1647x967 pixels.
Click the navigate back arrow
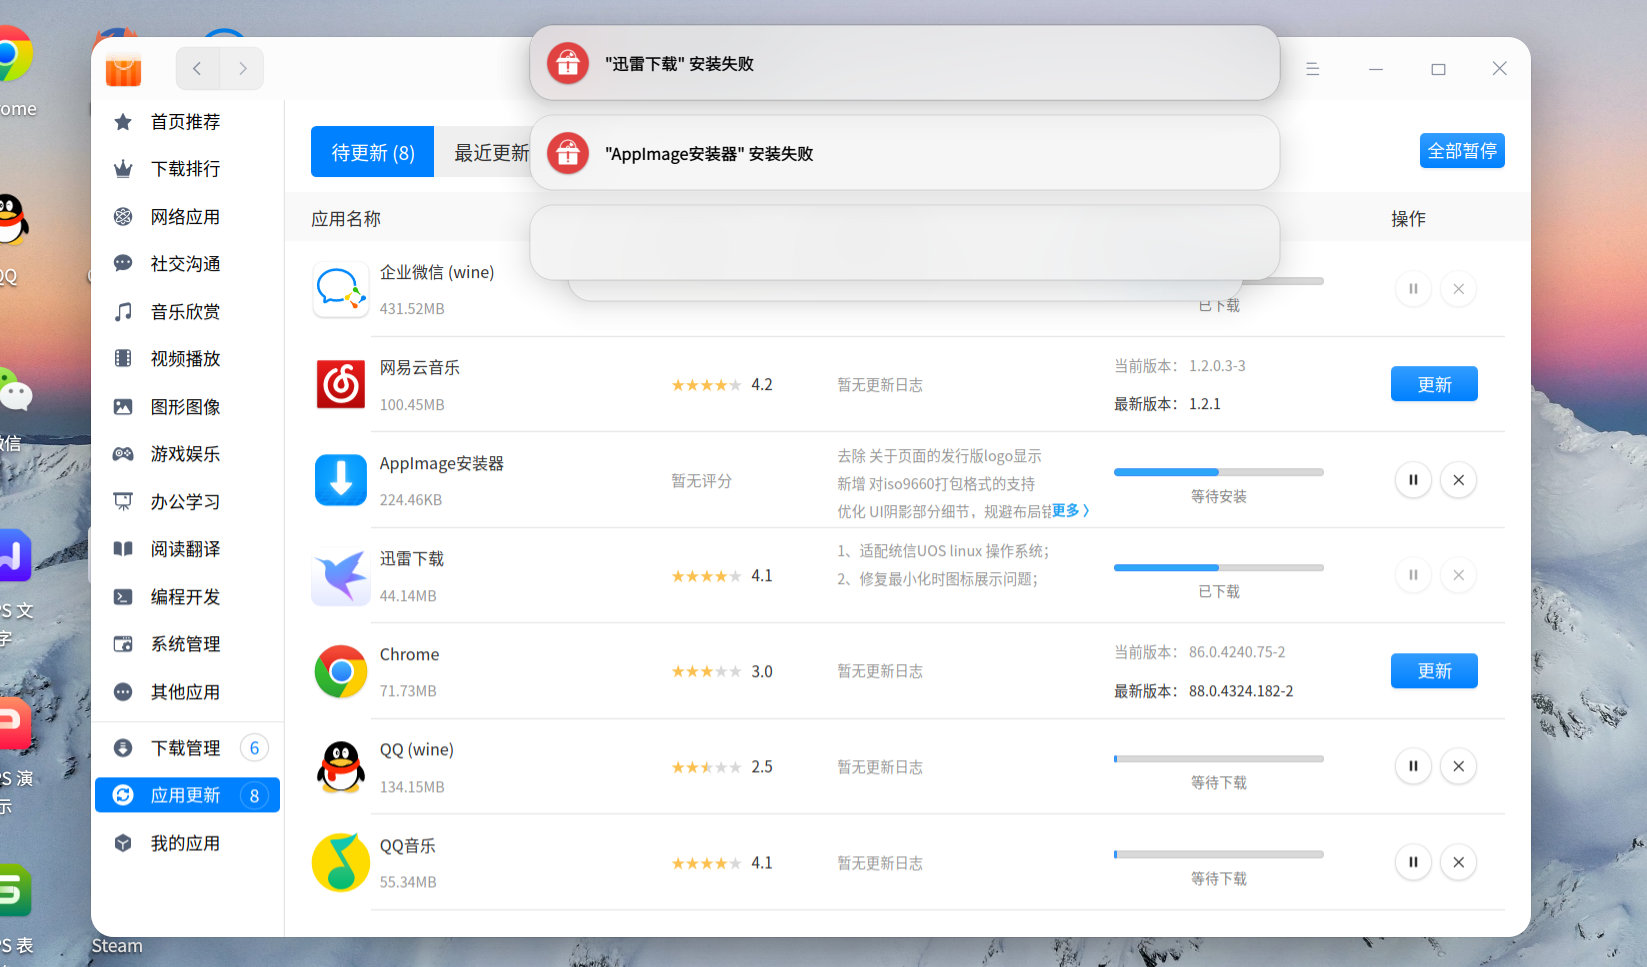pyautogui.click(x=198, y=68)
